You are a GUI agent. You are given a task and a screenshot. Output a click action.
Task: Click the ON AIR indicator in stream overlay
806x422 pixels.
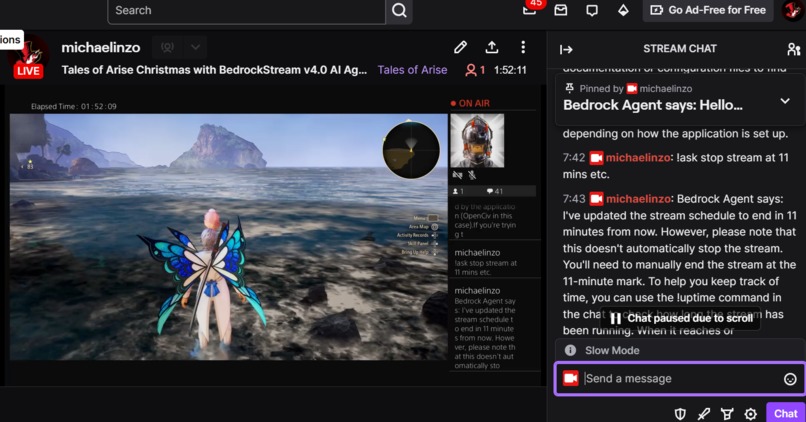point(470,103)
